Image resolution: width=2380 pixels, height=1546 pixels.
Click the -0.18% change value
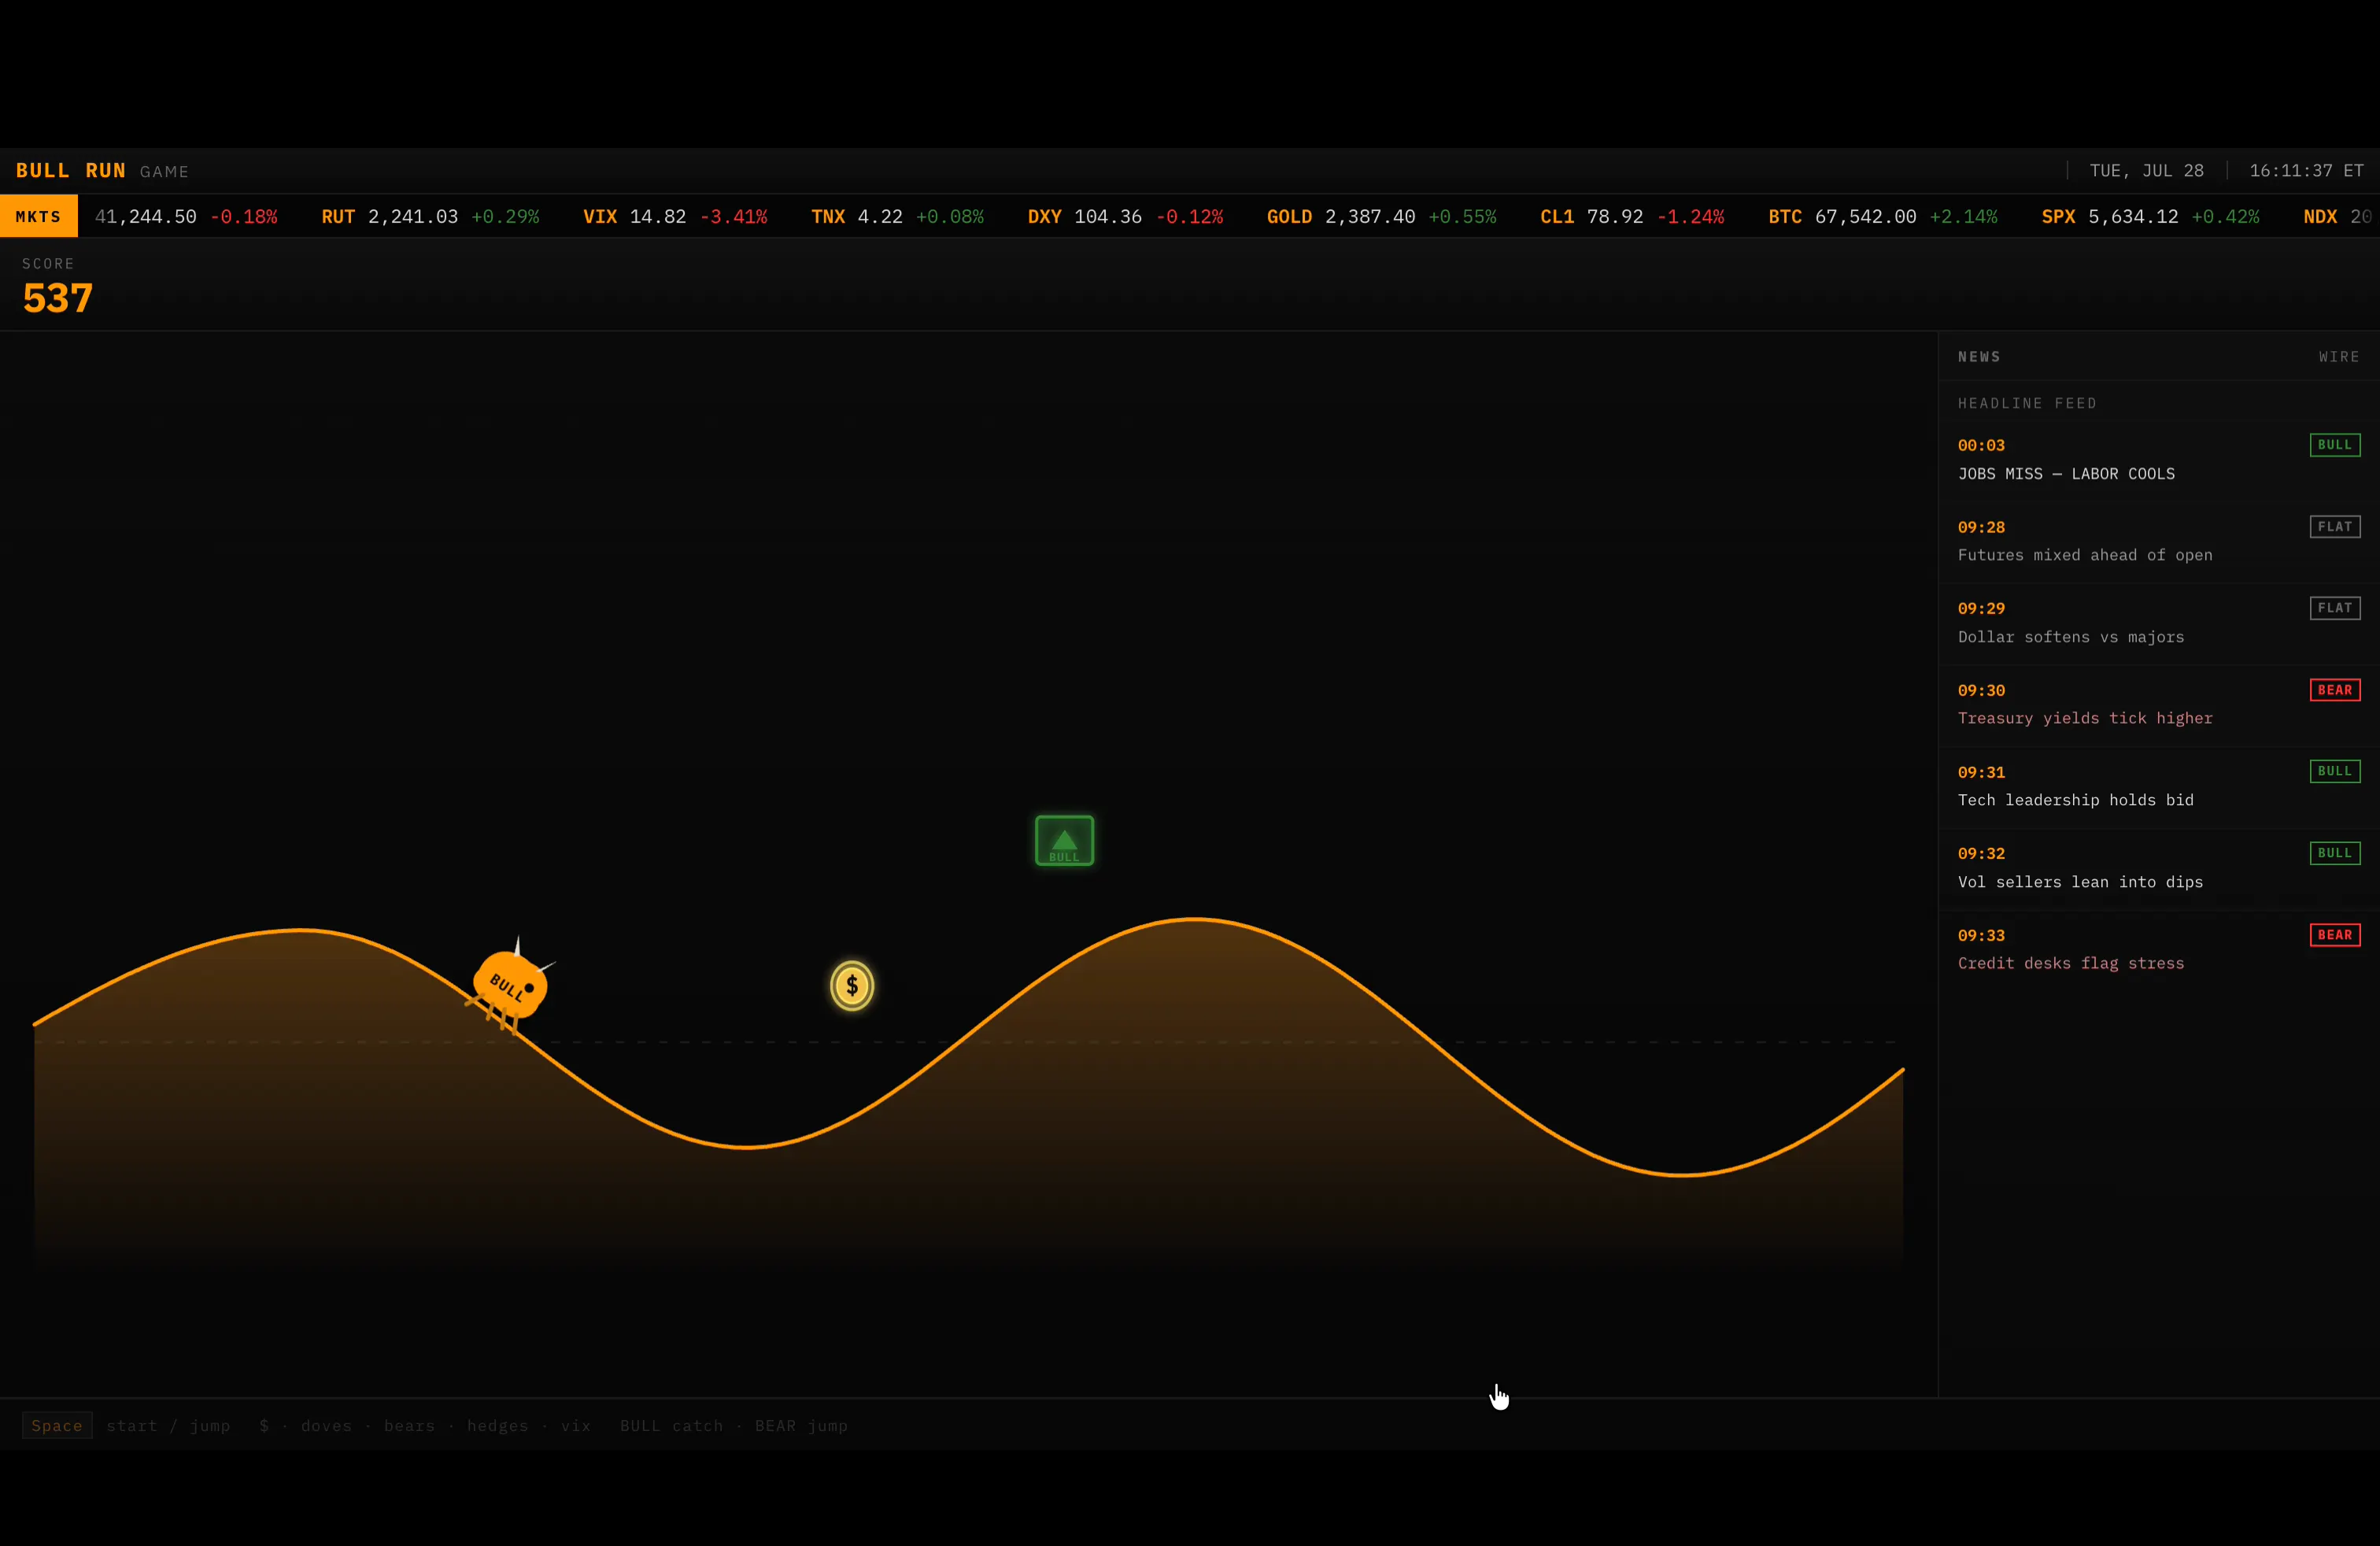tap(244, 217)
